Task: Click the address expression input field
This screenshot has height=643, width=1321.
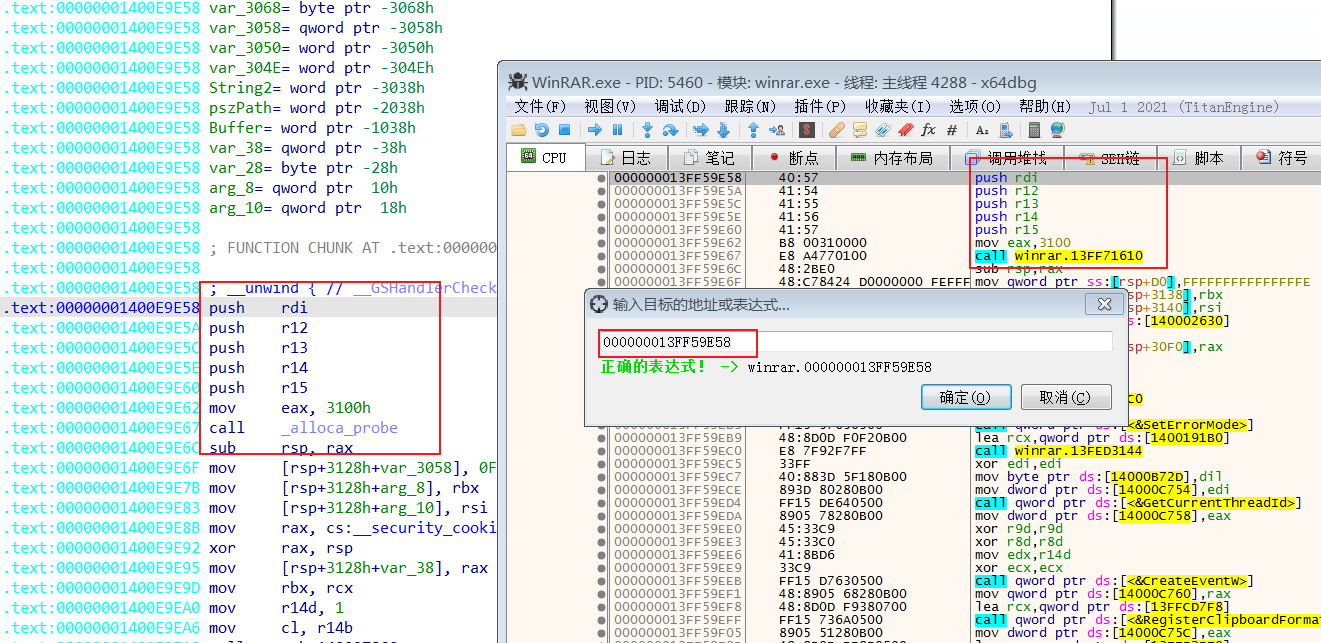Action: (x=855, y=342)
